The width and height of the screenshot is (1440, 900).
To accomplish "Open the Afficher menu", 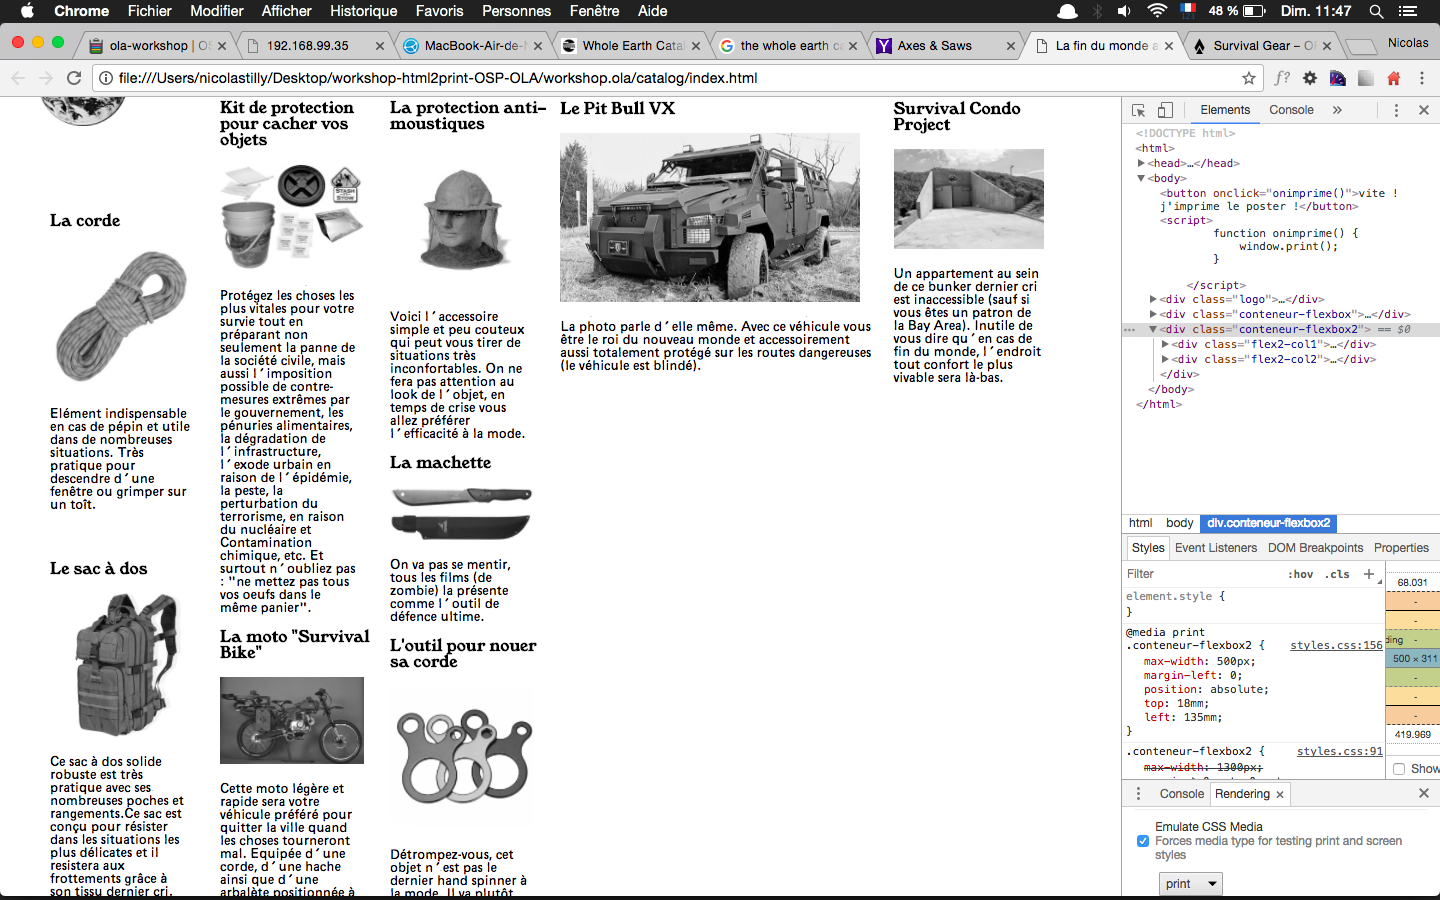I will click(x=286, y=11).
